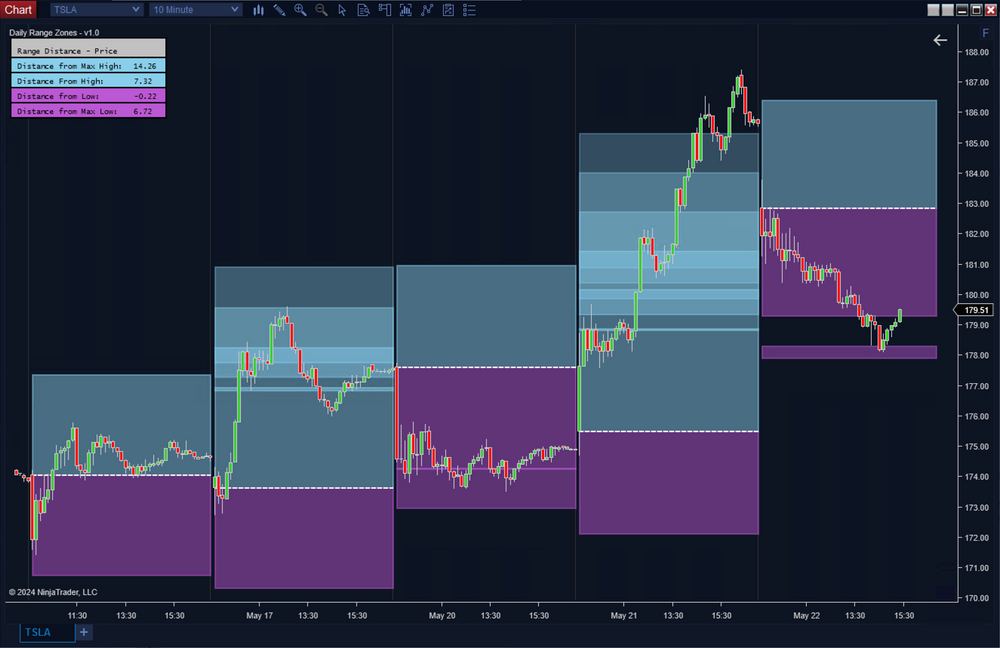1000x648 pixels.
Task: Select the TSLA tab at the bottom
Action: point(45,632)
